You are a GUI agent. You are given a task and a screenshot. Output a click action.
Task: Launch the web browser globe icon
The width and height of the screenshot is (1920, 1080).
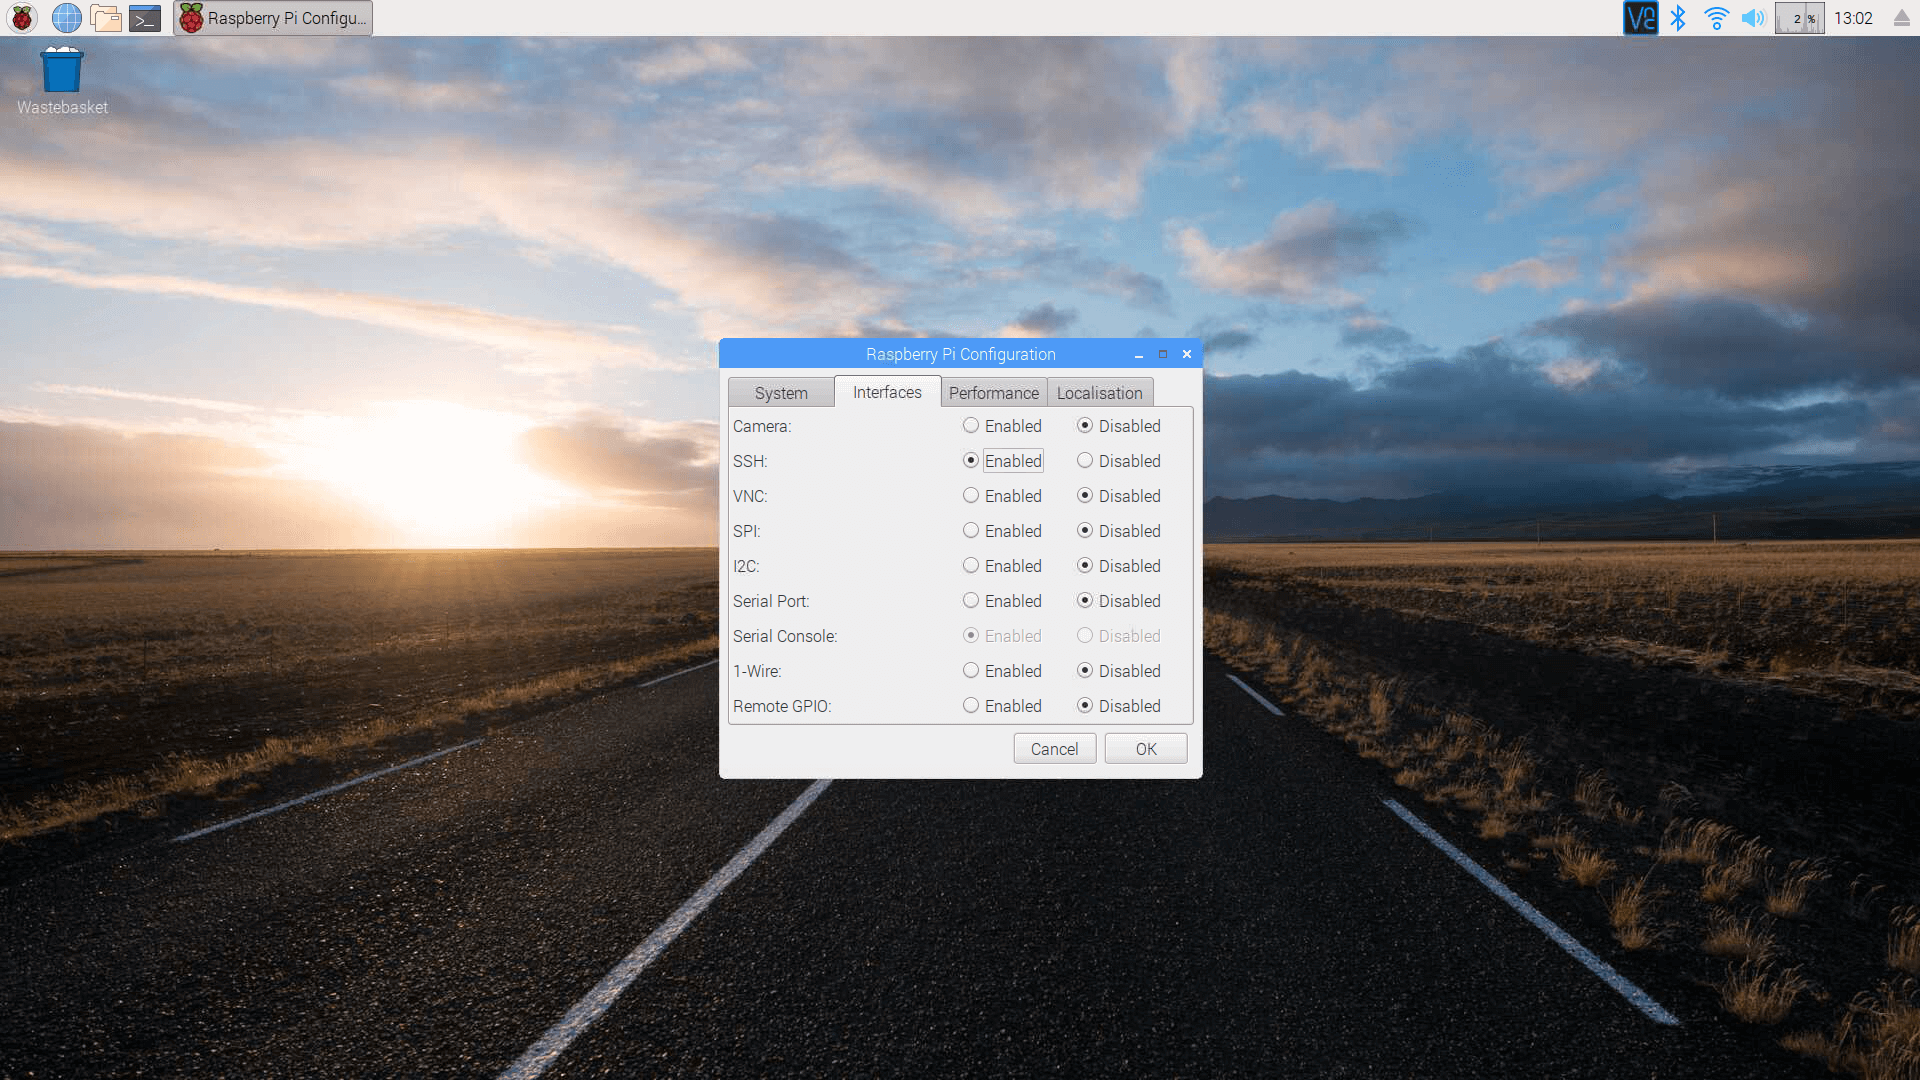pos(66,18)
